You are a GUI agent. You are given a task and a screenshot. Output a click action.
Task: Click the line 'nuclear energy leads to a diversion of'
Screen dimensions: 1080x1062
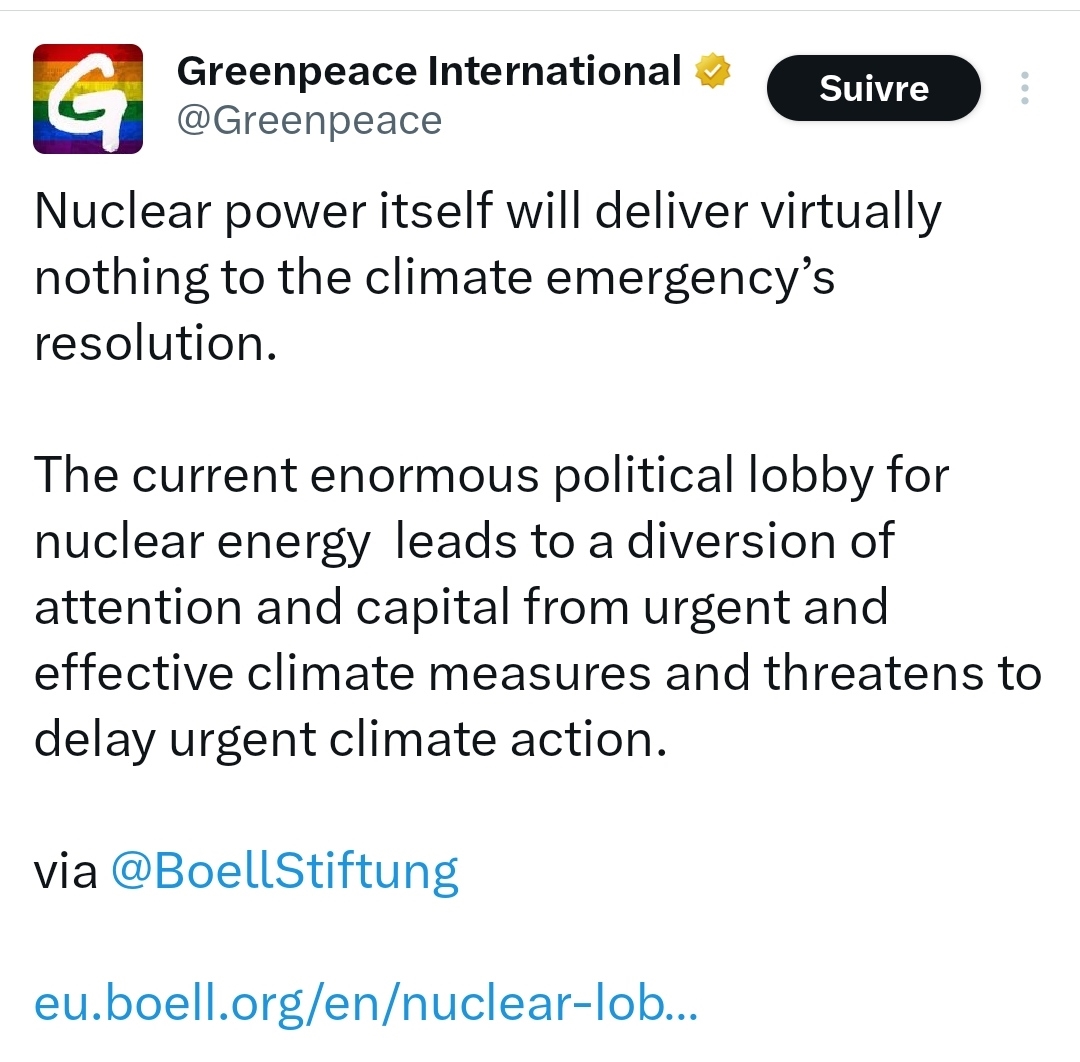point(464,541)
